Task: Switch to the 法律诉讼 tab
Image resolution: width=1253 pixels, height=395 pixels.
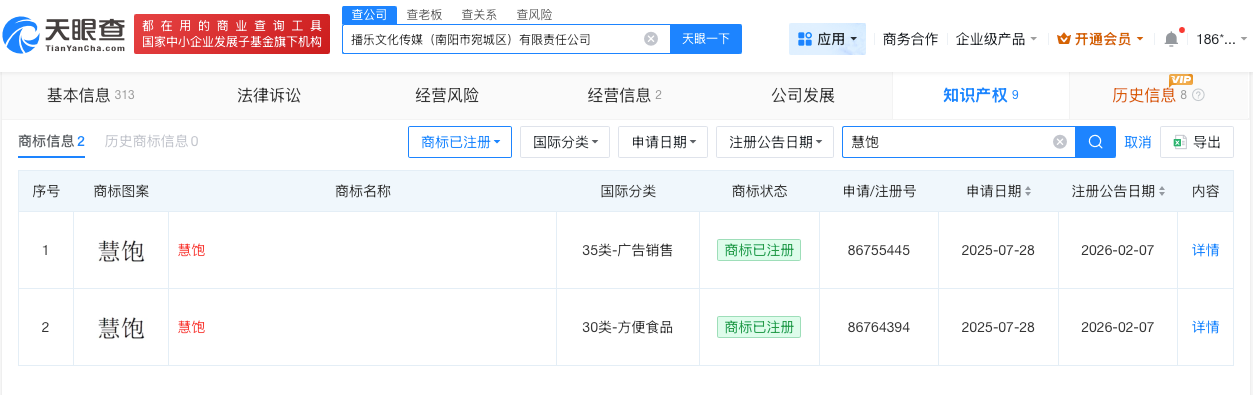Action: (x=269, y=95)
